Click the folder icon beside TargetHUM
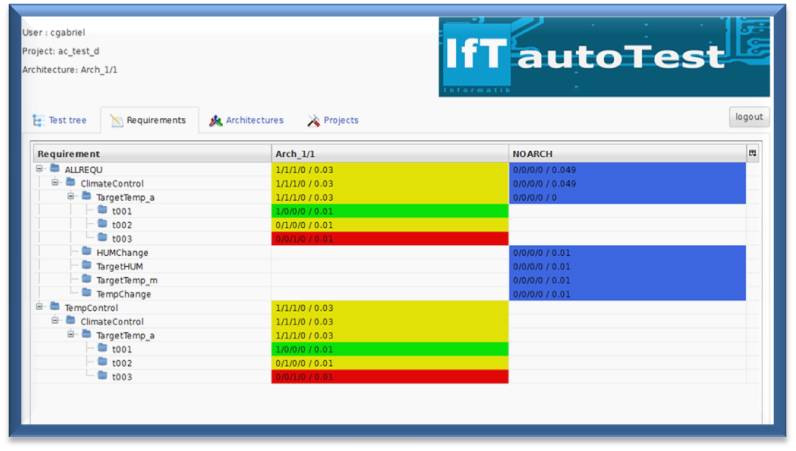 87,266
